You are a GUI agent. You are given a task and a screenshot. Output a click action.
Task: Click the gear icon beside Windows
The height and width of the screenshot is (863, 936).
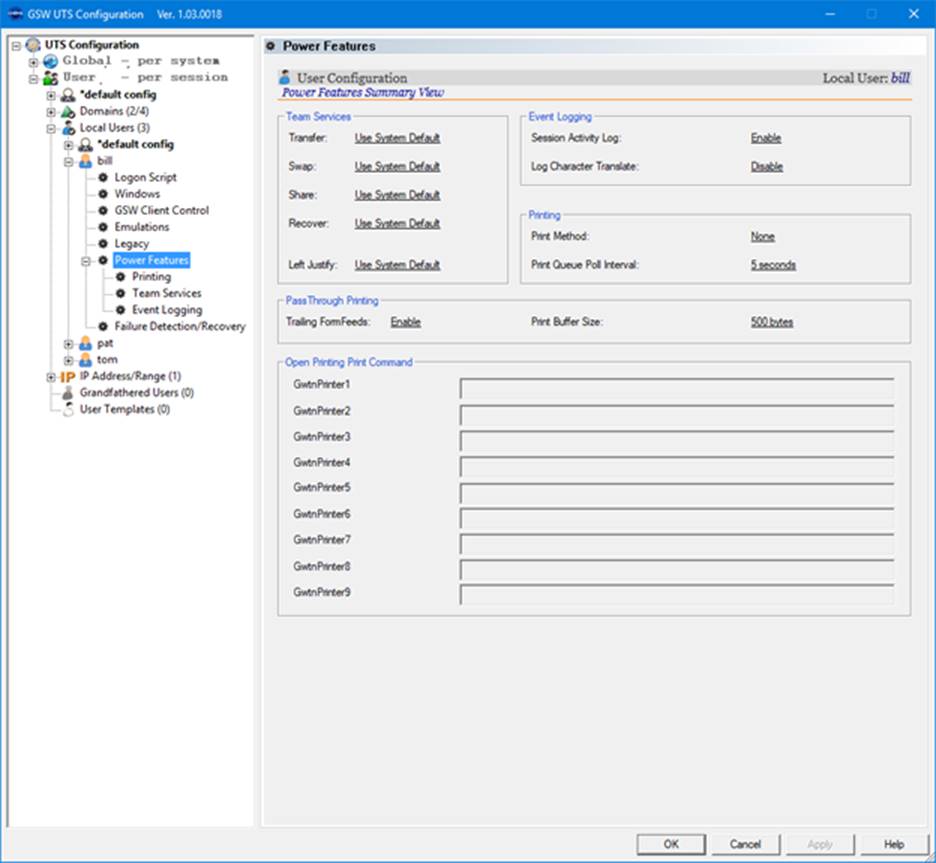(103, 194)
